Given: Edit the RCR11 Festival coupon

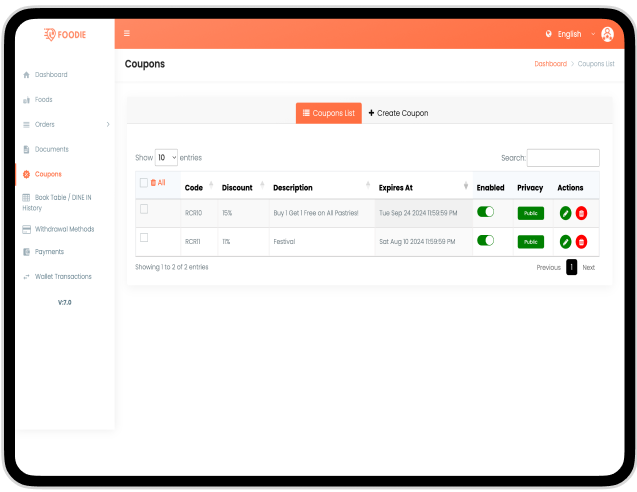Looking at the screenshot, I should 565,242.
